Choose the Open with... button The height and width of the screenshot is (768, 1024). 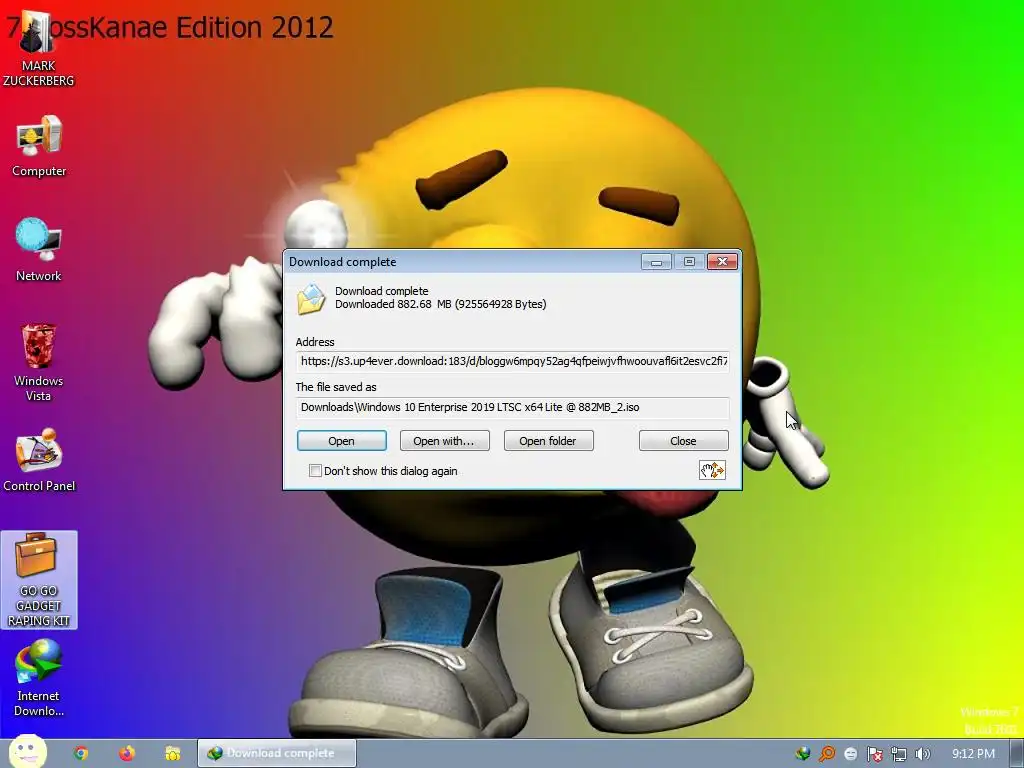coord(445,441)
